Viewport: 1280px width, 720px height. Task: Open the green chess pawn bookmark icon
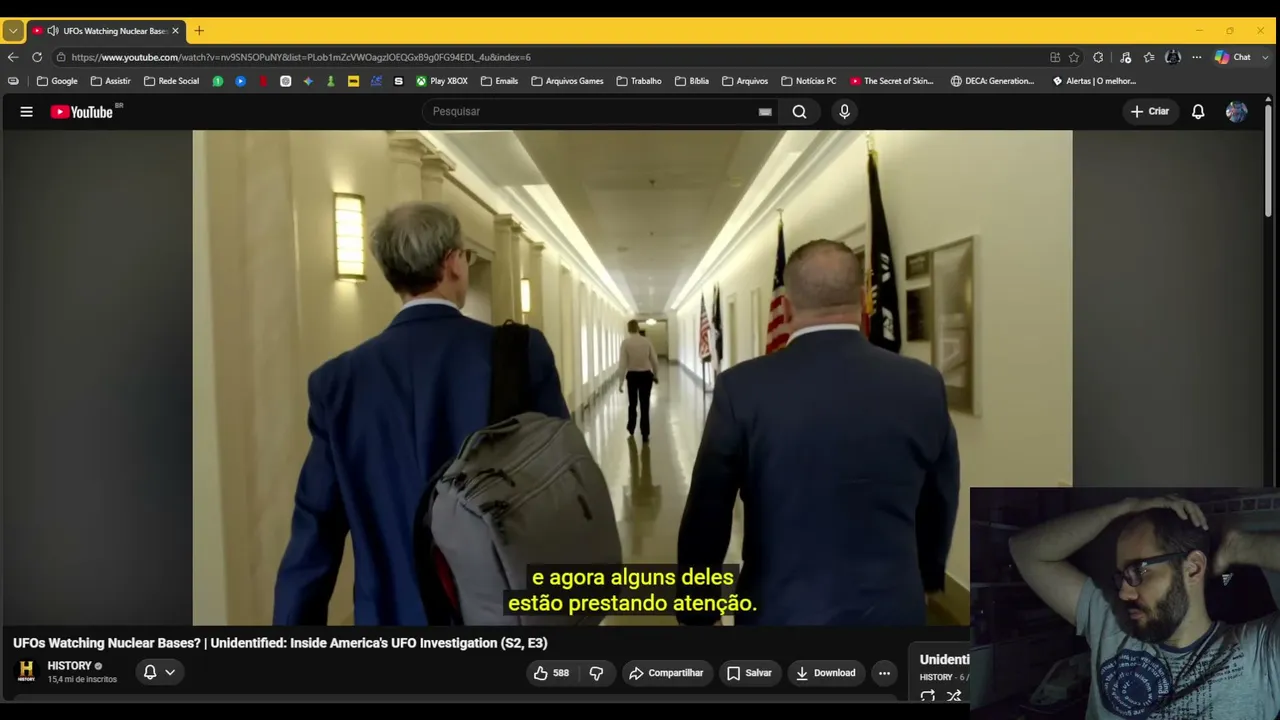click(330, 81)
